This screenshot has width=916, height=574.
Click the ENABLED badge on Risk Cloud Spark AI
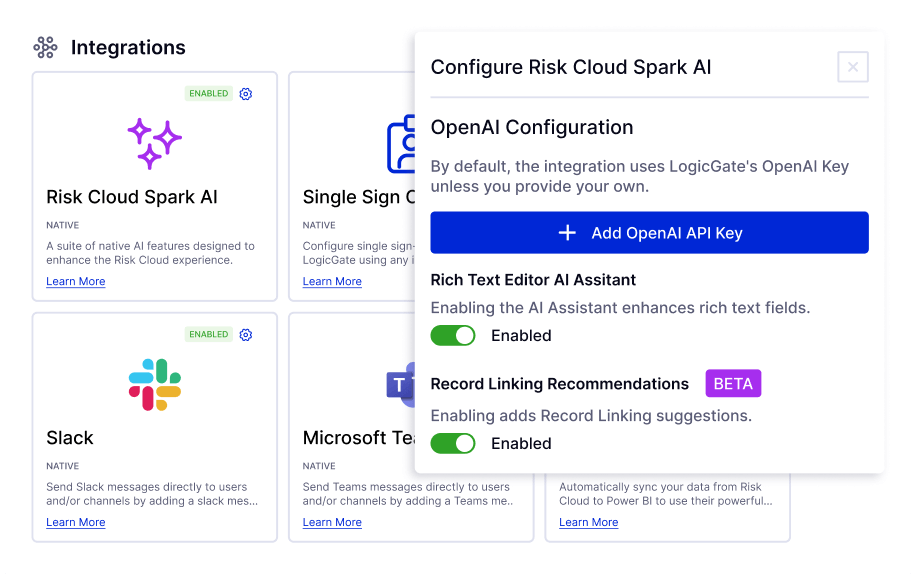(208, 94)
